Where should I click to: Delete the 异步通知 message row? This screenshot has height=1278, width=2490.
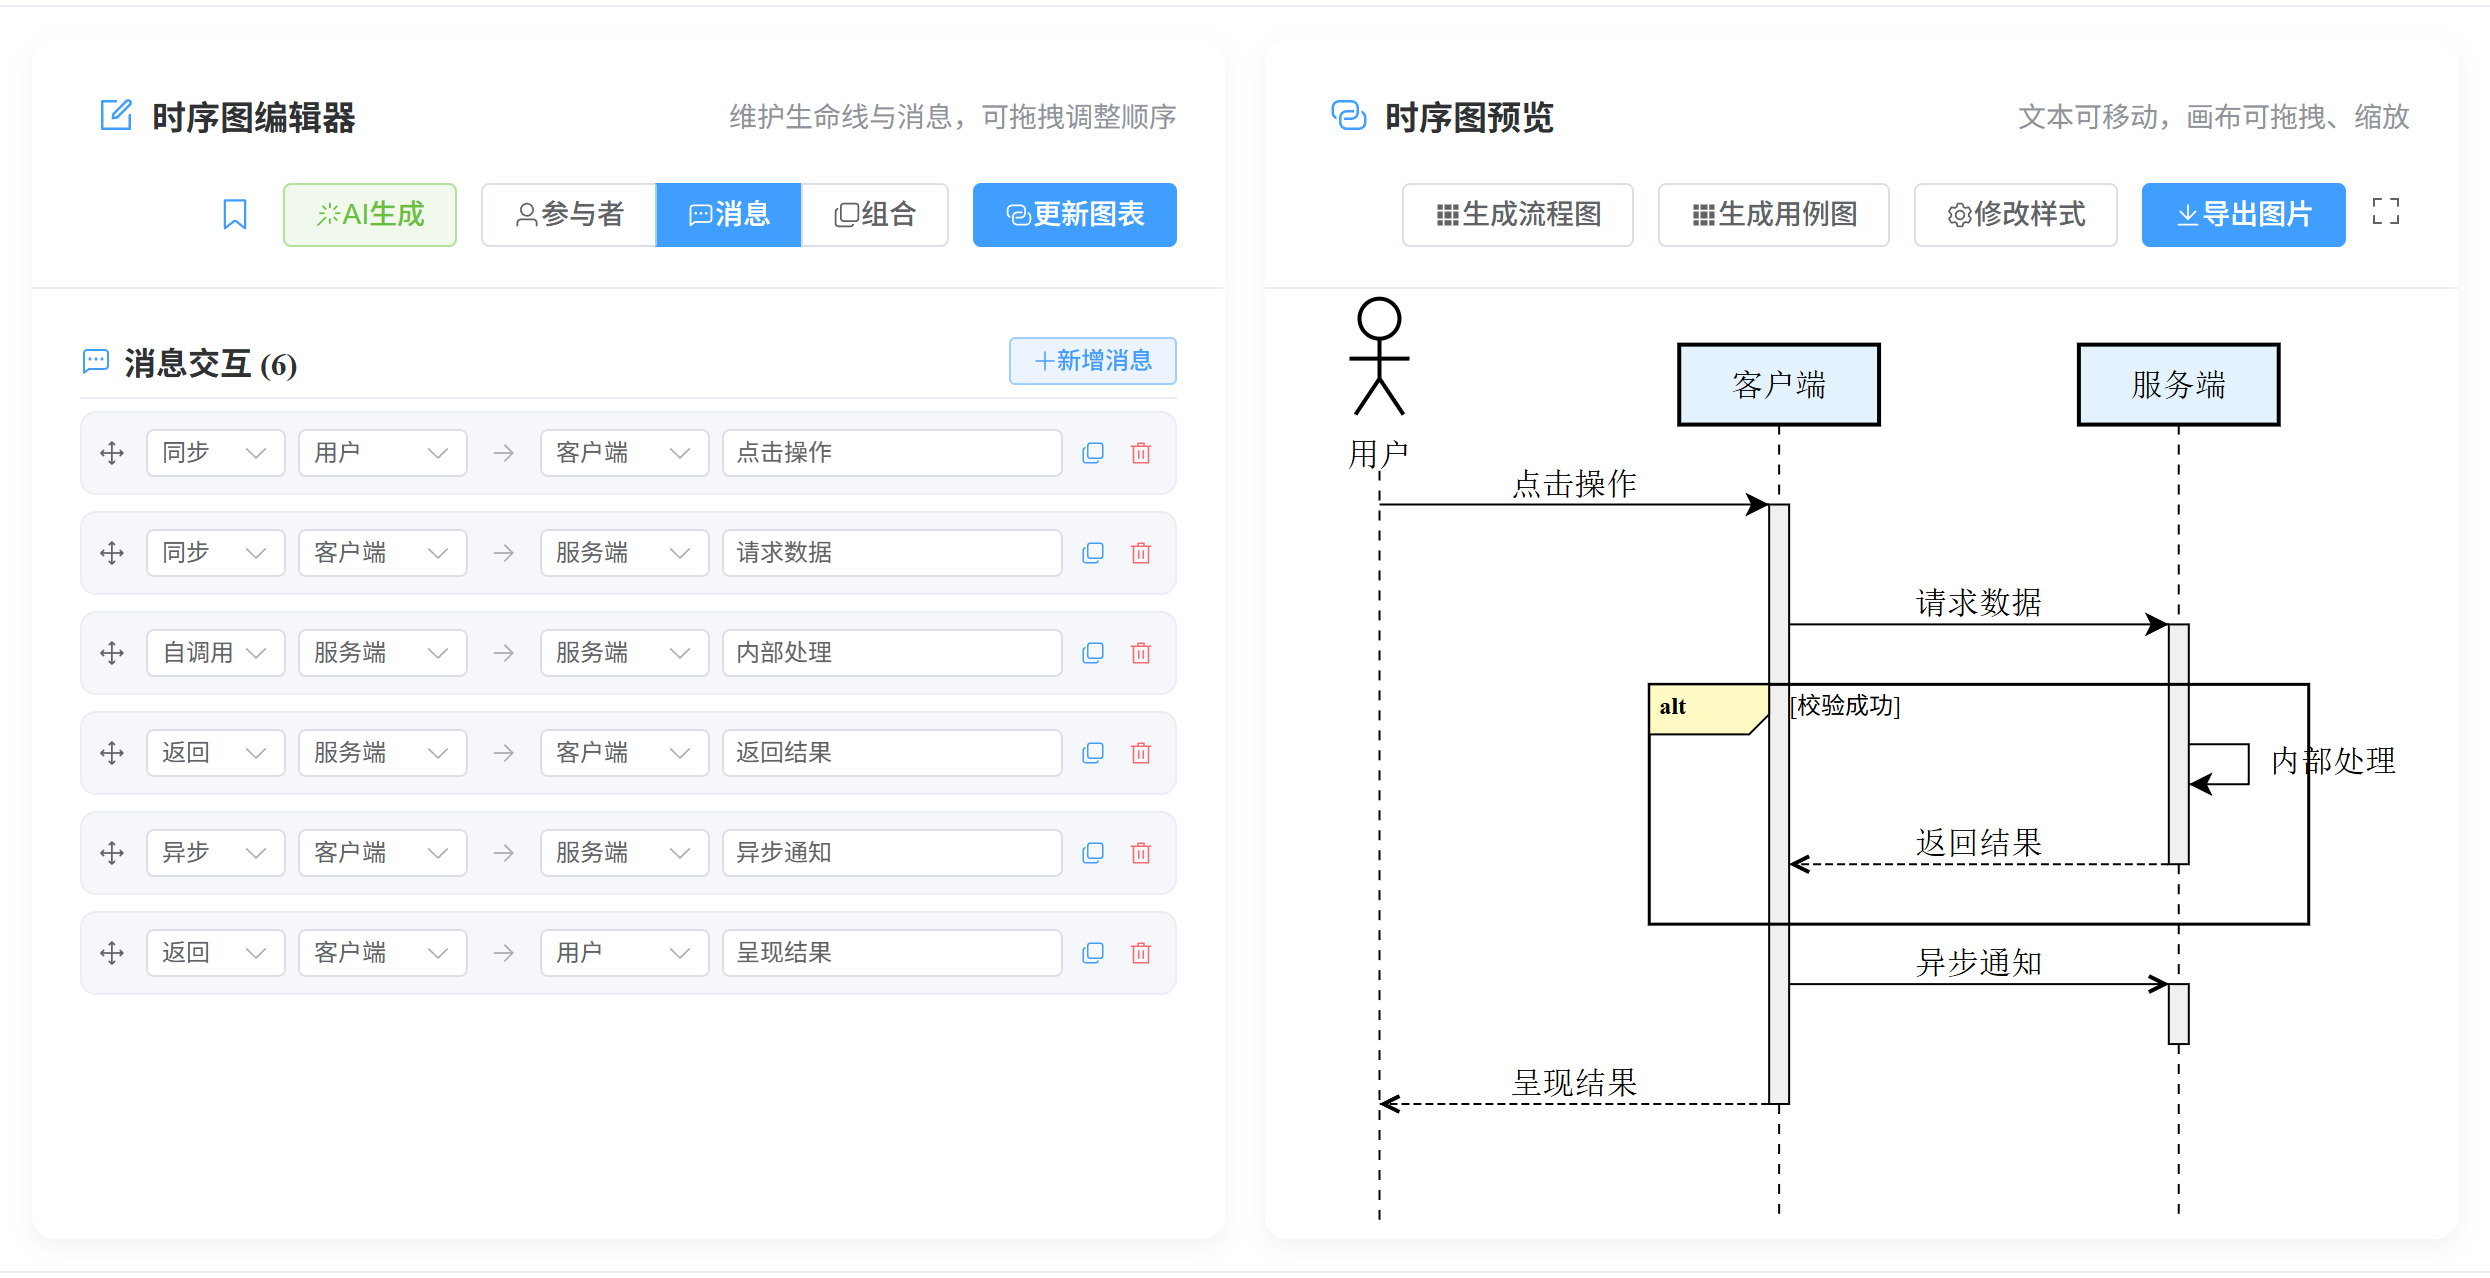coord(1141,852)
